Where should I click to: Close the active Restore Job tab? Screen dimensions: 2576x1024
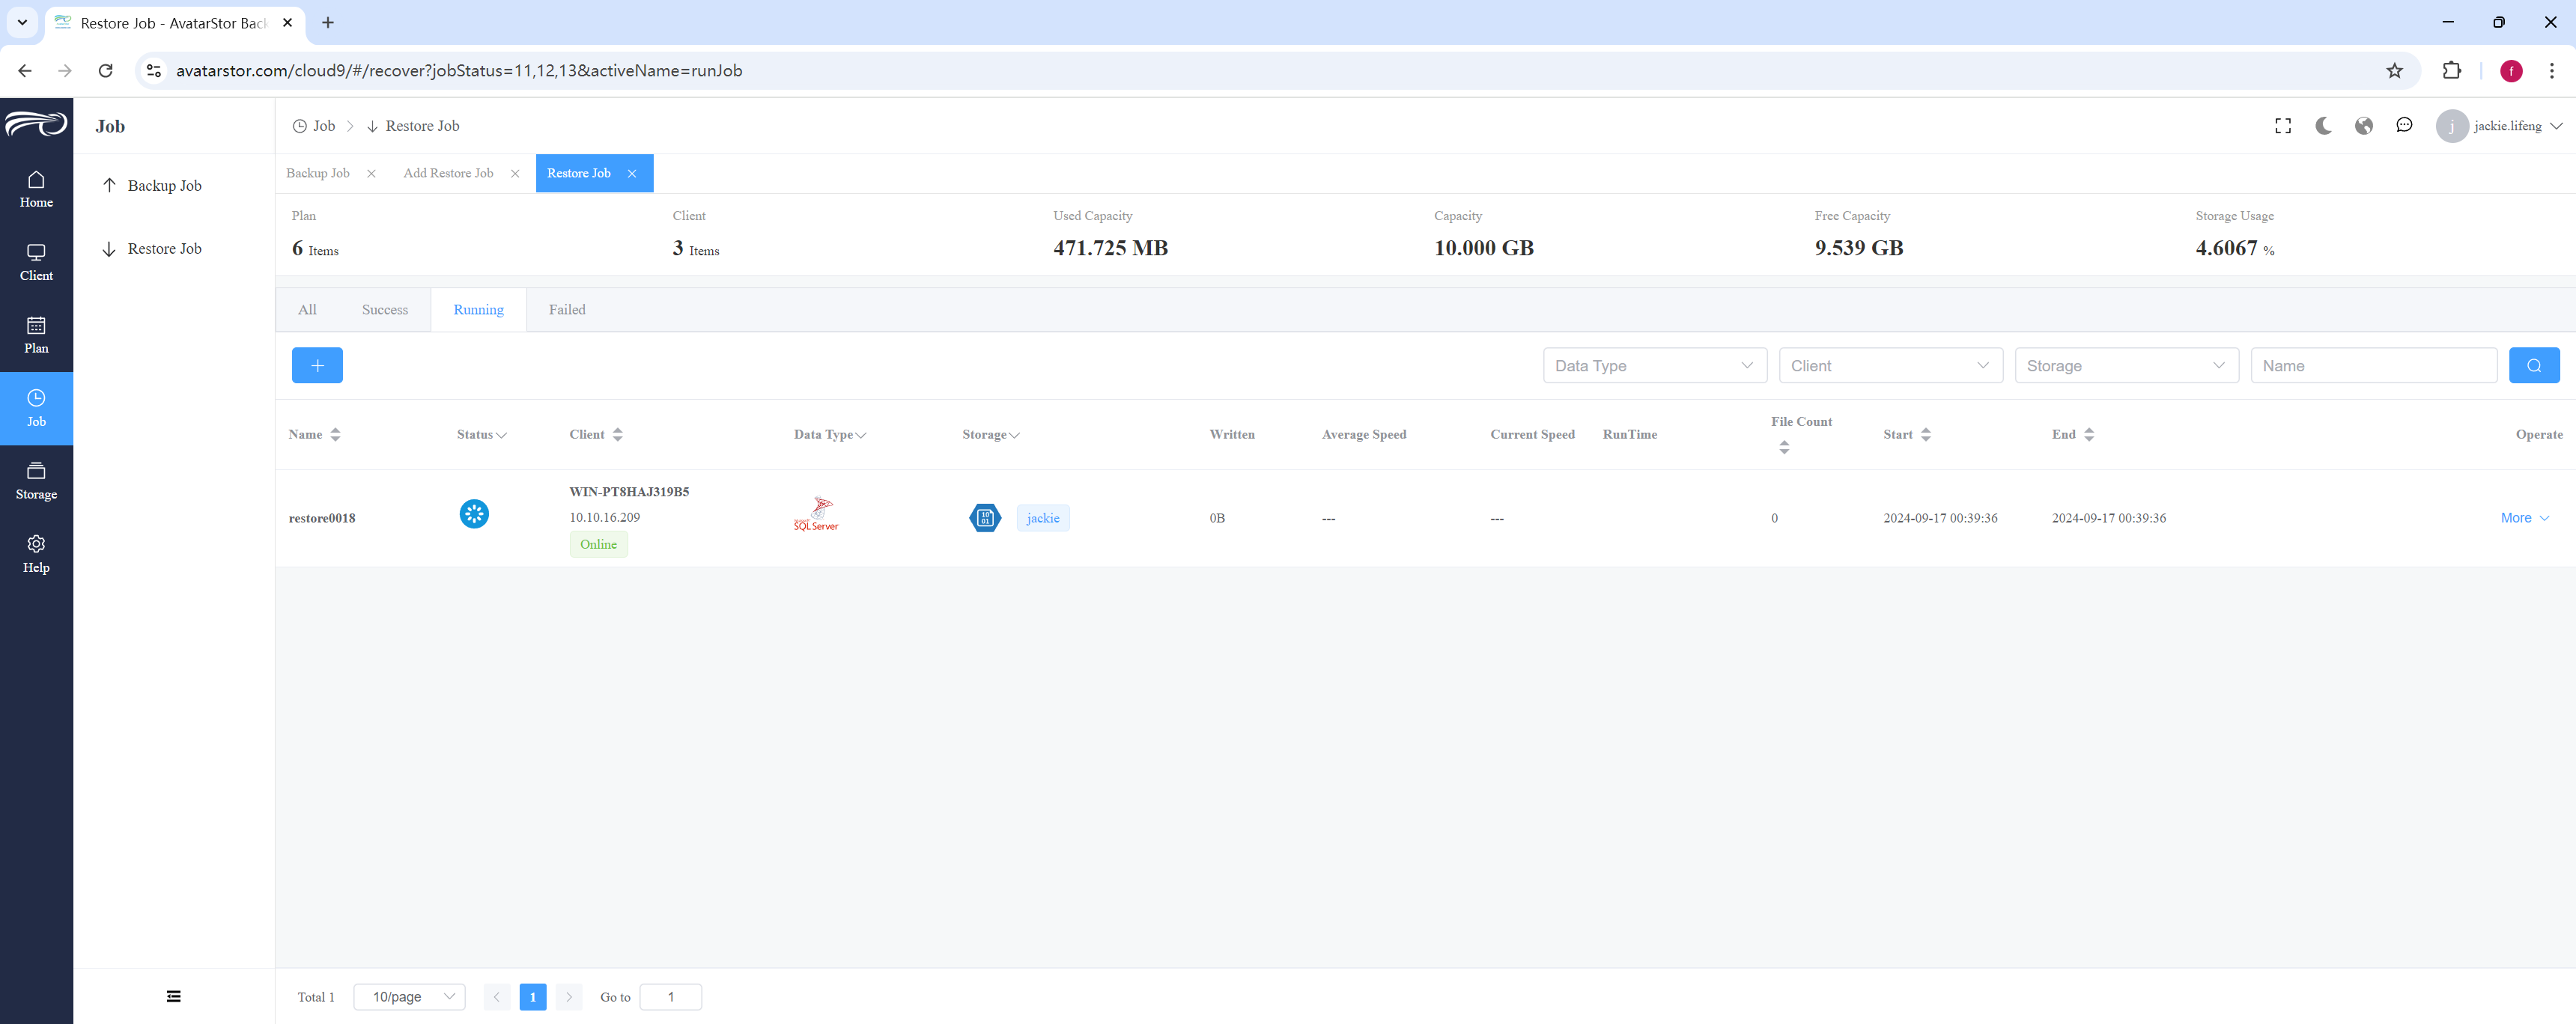tap(632, 174)
